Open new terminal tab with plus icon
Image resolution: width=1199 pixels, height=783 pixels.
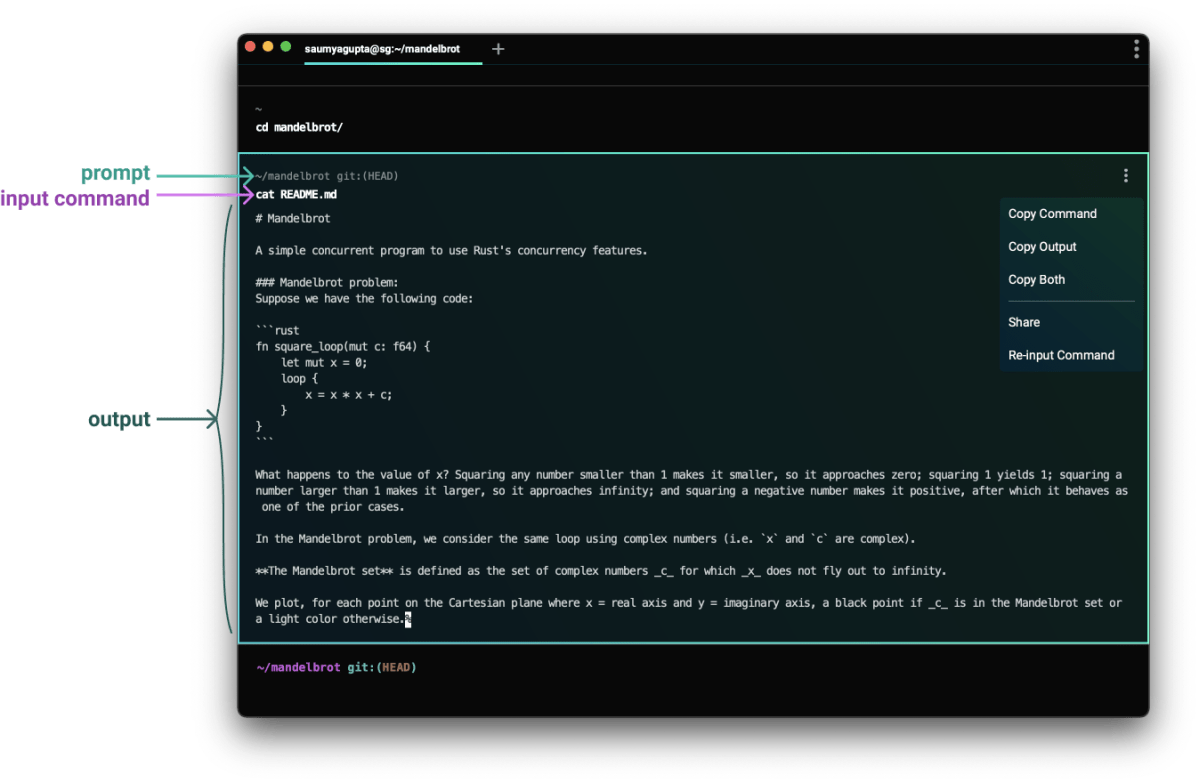[498, 49]
